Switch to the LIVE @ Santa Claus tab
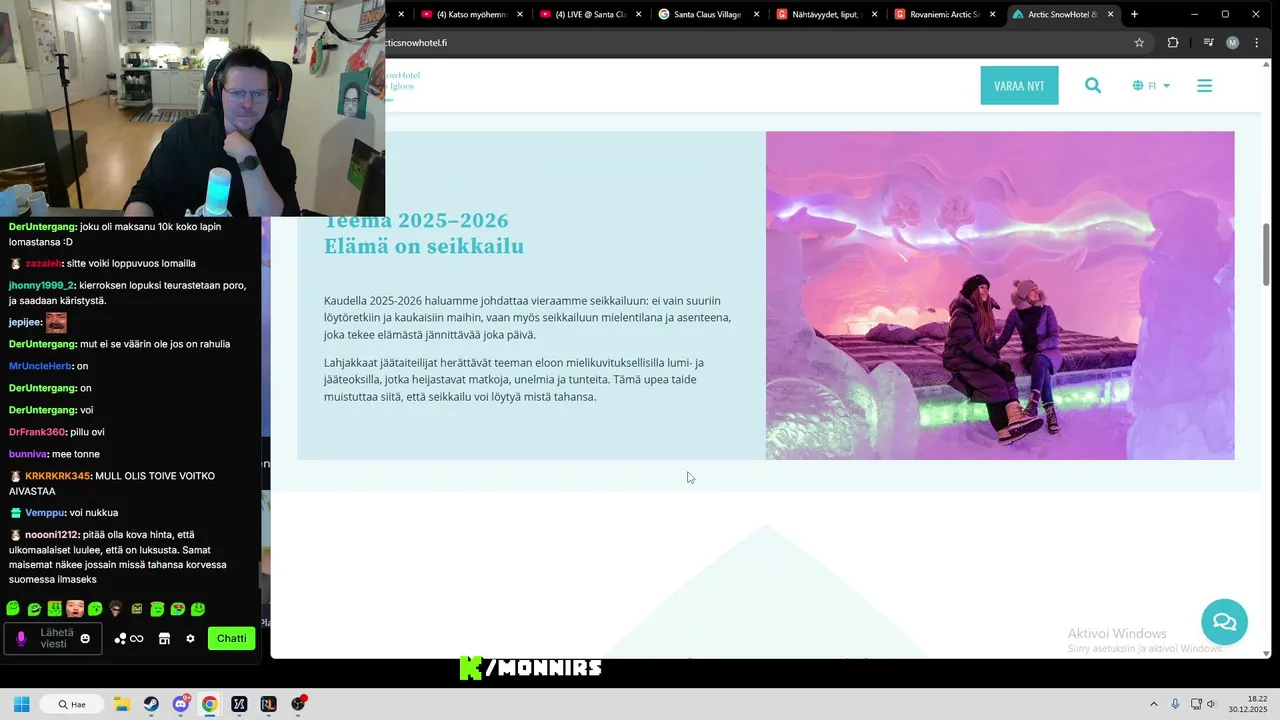The height and width of the screenshot is (720, 1280). pyautogui.click(x=591, y=14)
